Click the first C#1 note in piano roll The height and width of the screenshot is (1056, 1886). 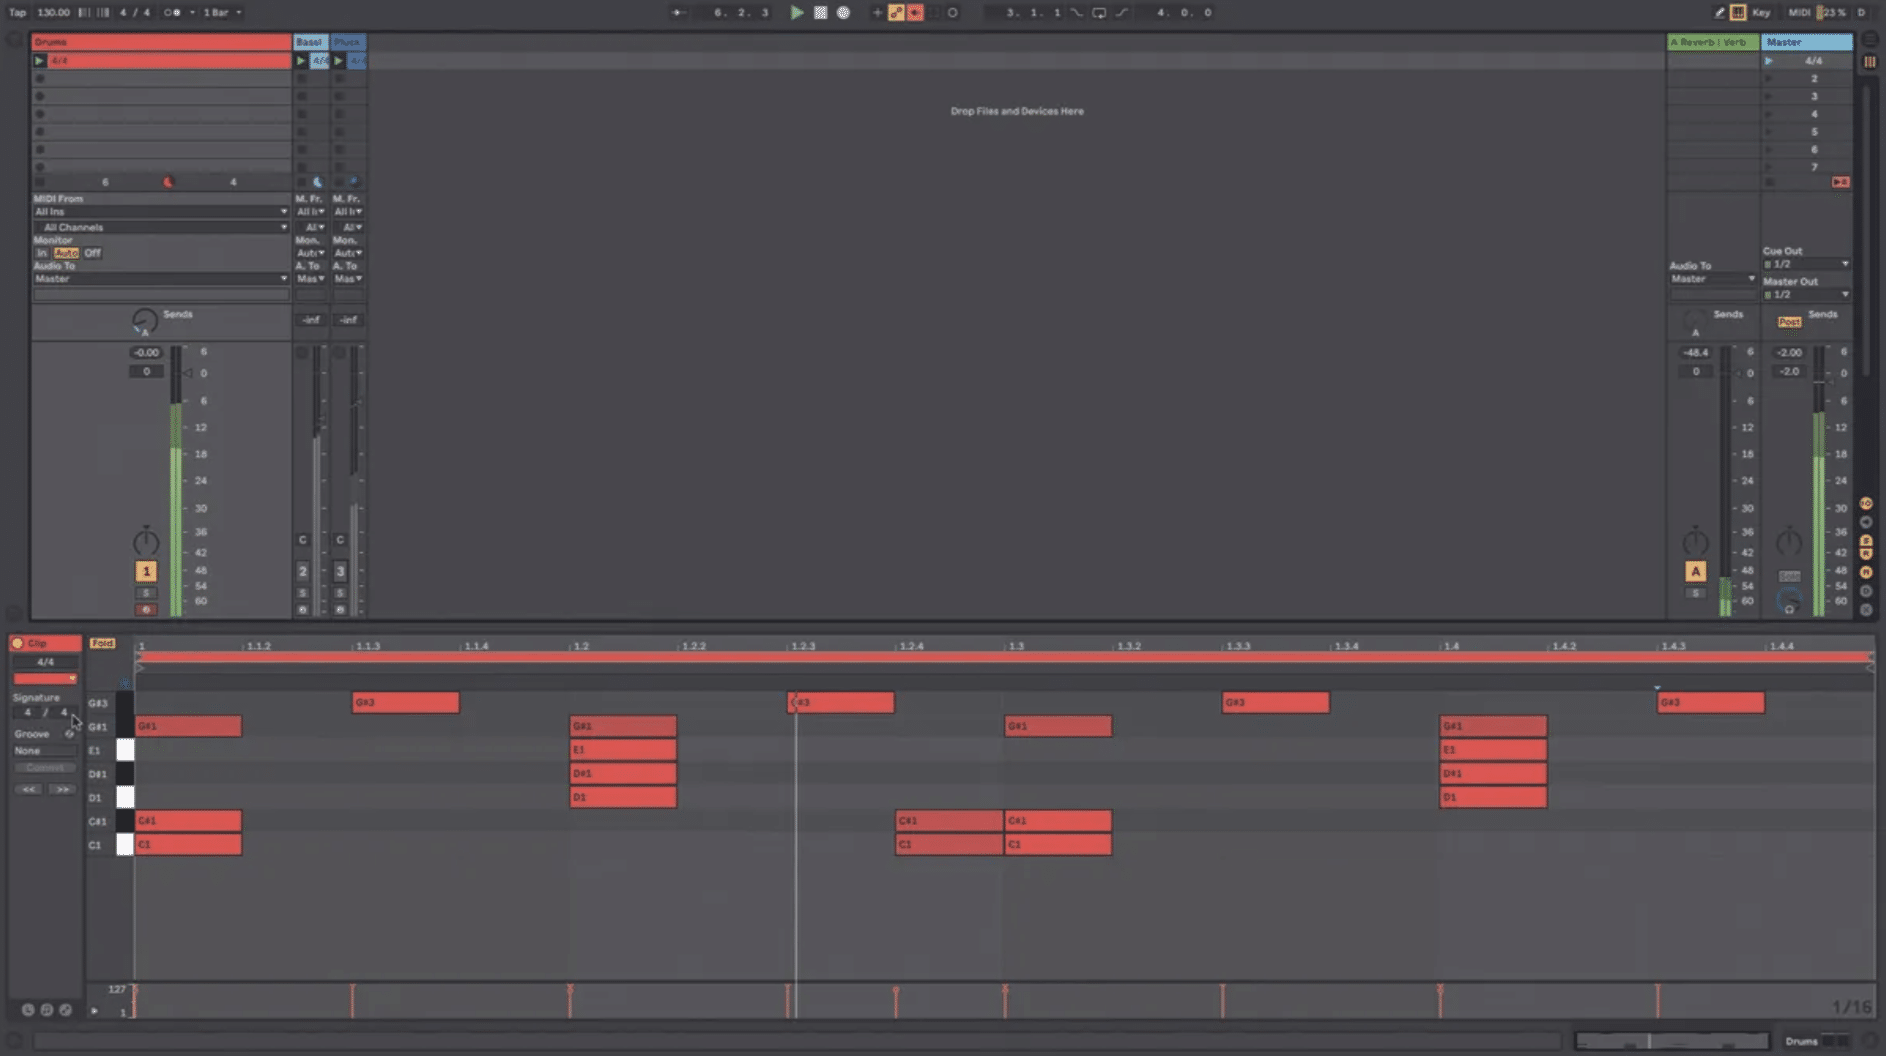click(188, 821)
